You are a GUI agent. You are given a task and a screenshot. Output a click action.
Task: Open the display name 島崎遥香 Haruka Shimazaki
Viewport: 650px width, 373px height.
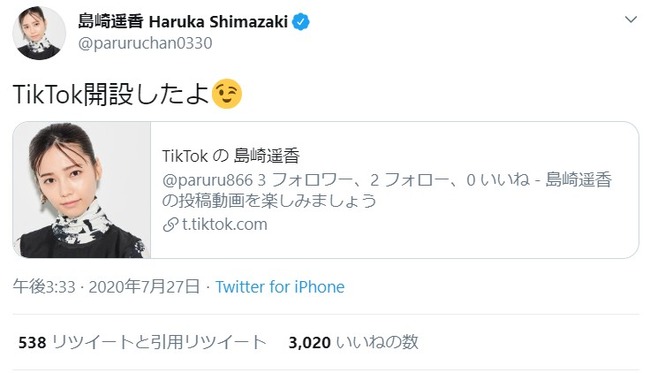click(x=183, y=22)
